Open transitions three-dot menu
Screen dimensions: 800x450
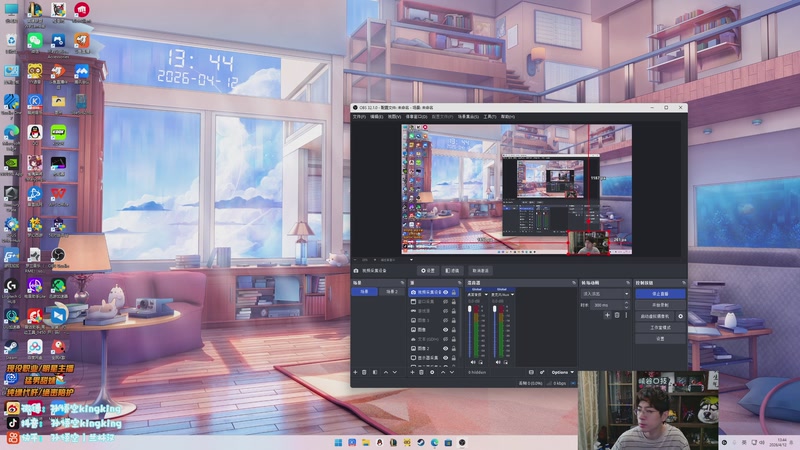click(626, 315)
